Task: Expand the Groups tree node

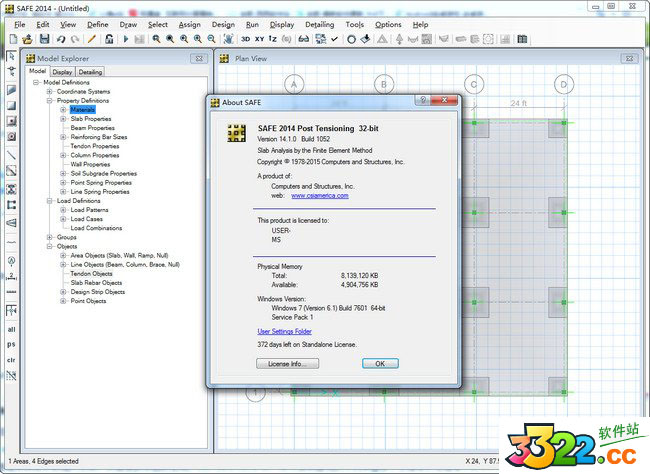Action: [x=49, y=237]
